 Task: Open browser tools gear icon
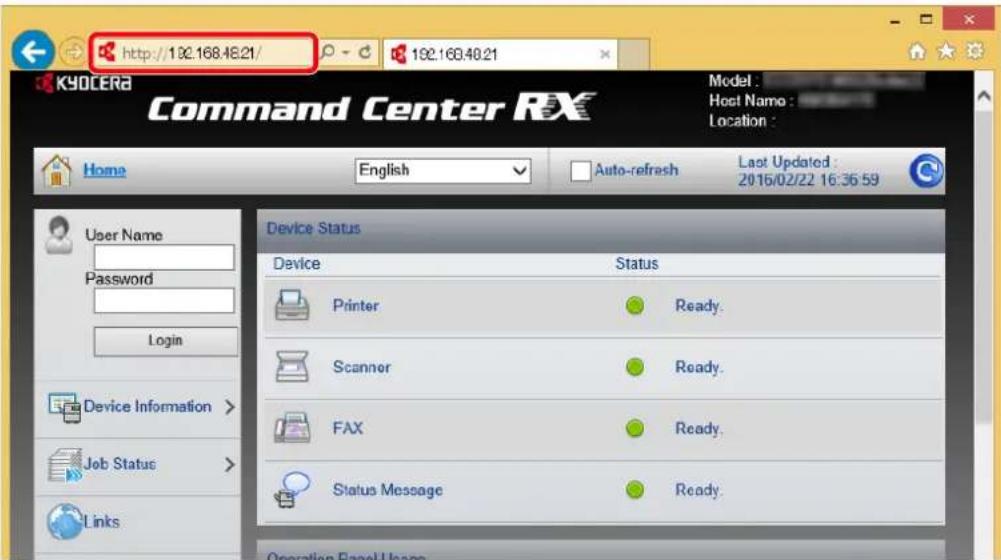(x=974, y=50)
